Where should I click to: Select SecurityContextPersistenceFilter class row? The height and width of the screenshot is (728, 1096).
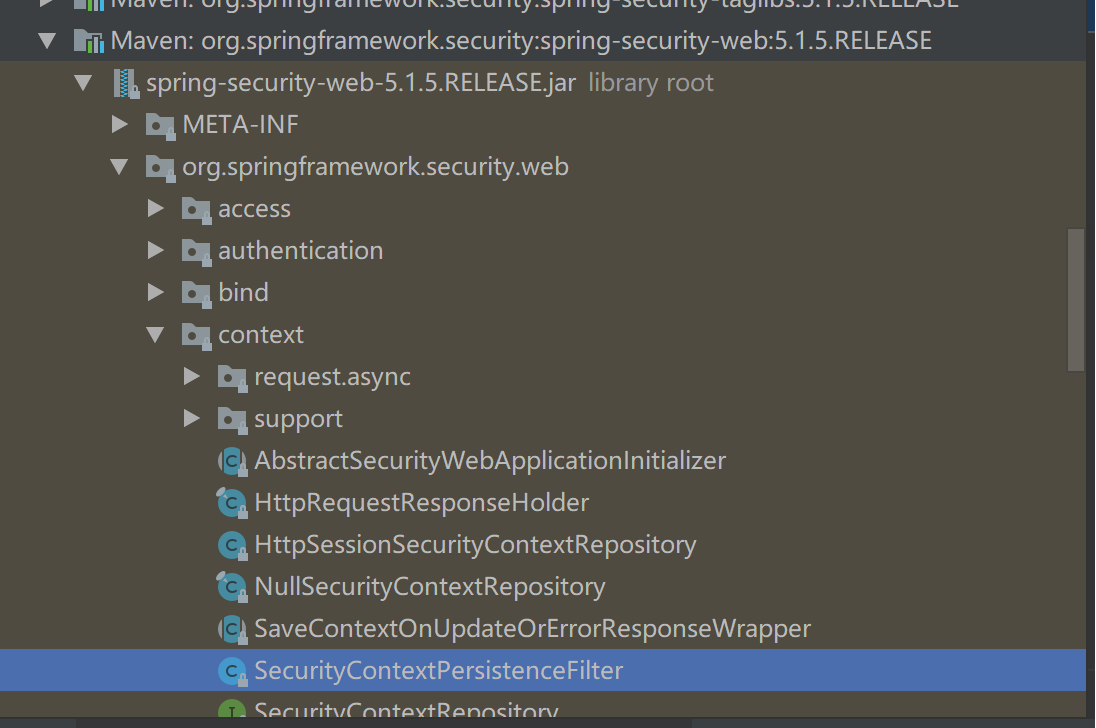point(542,670)
